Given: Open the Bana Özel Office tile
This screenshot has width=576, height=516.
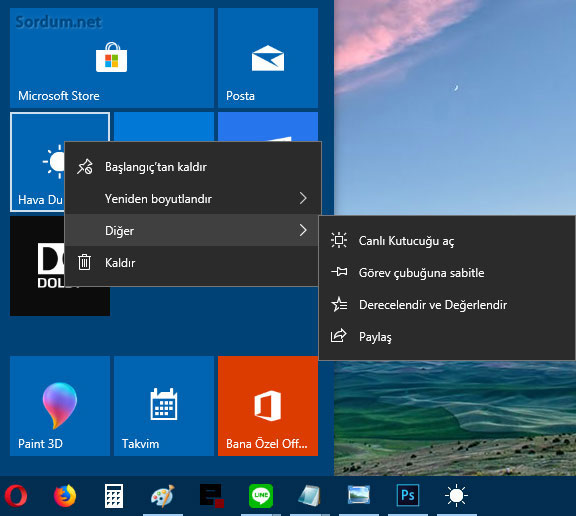Looking at the screenshot, I should tap(268, 406).
